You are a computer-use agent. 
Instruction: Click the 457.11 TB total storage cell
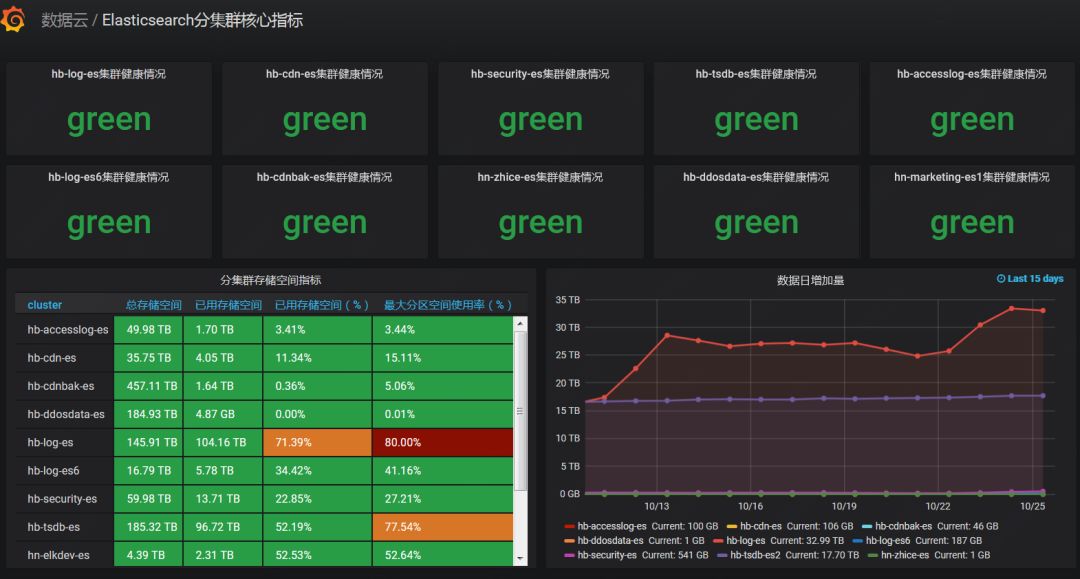148,386
